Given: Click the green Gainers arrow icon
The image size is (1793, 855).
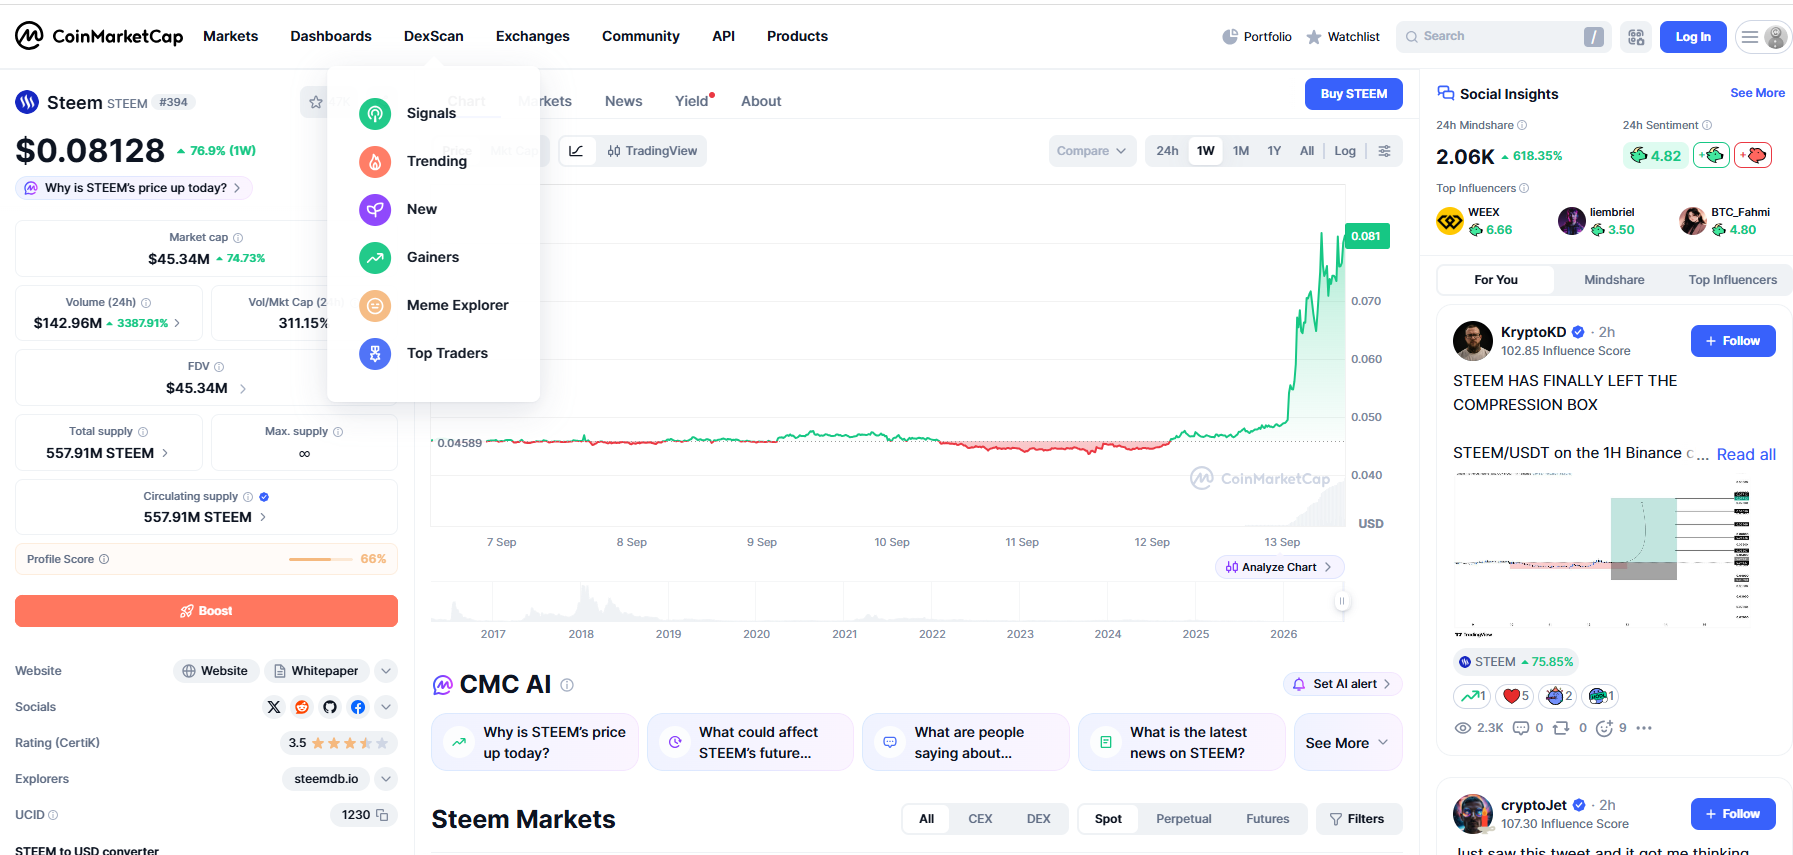Looking at the screenshot, I should click(x=375, y=257).
